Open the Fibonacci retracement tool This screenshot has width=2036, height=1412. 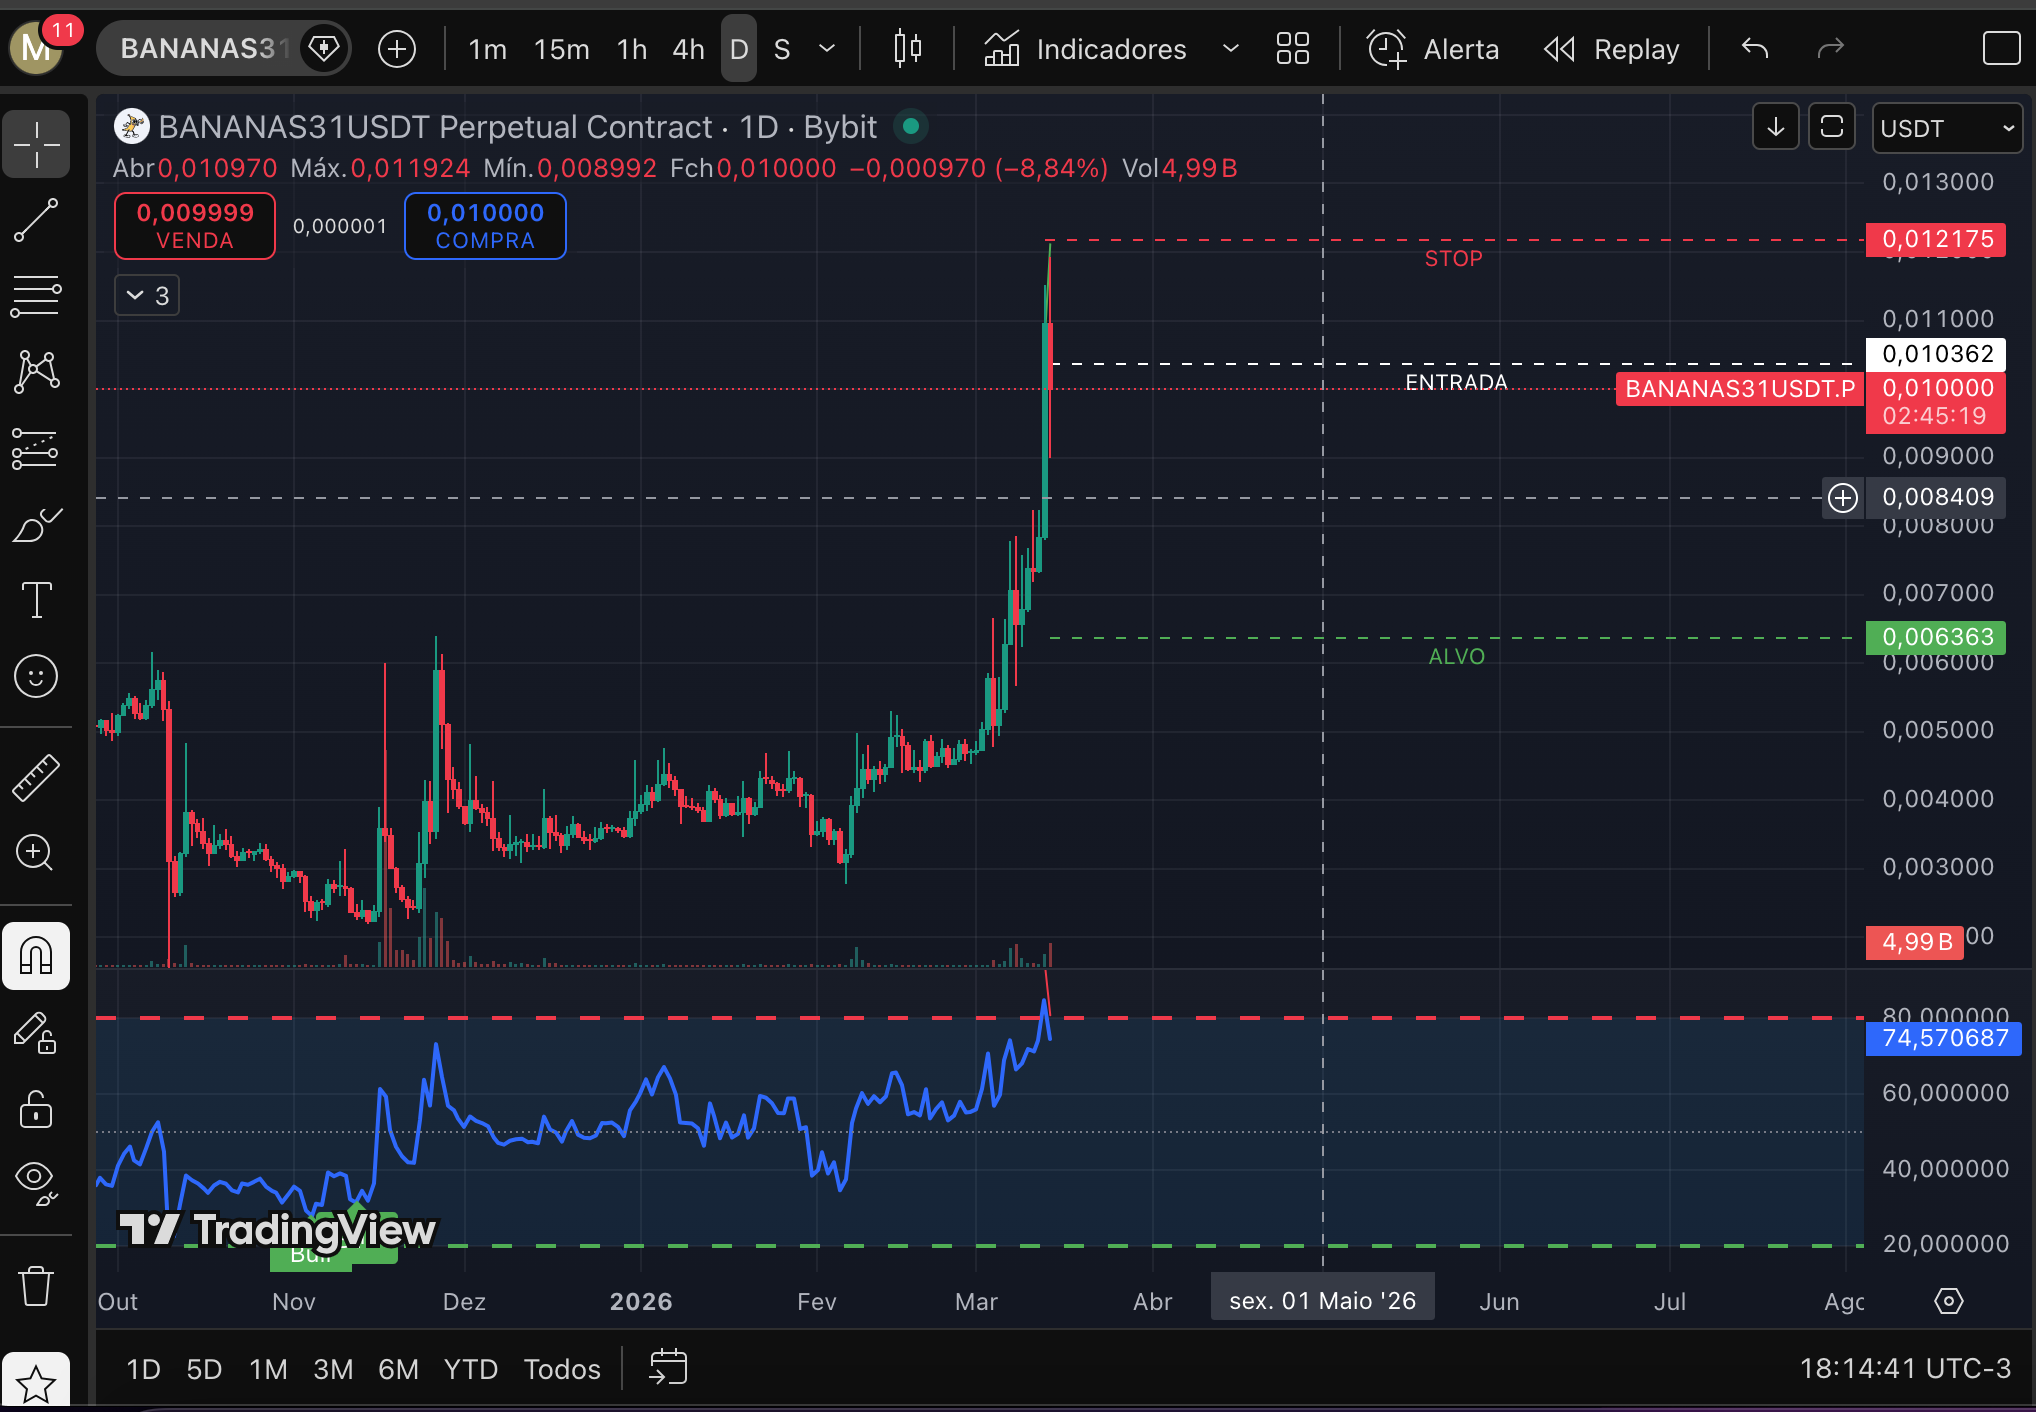[x=36, y=296]
